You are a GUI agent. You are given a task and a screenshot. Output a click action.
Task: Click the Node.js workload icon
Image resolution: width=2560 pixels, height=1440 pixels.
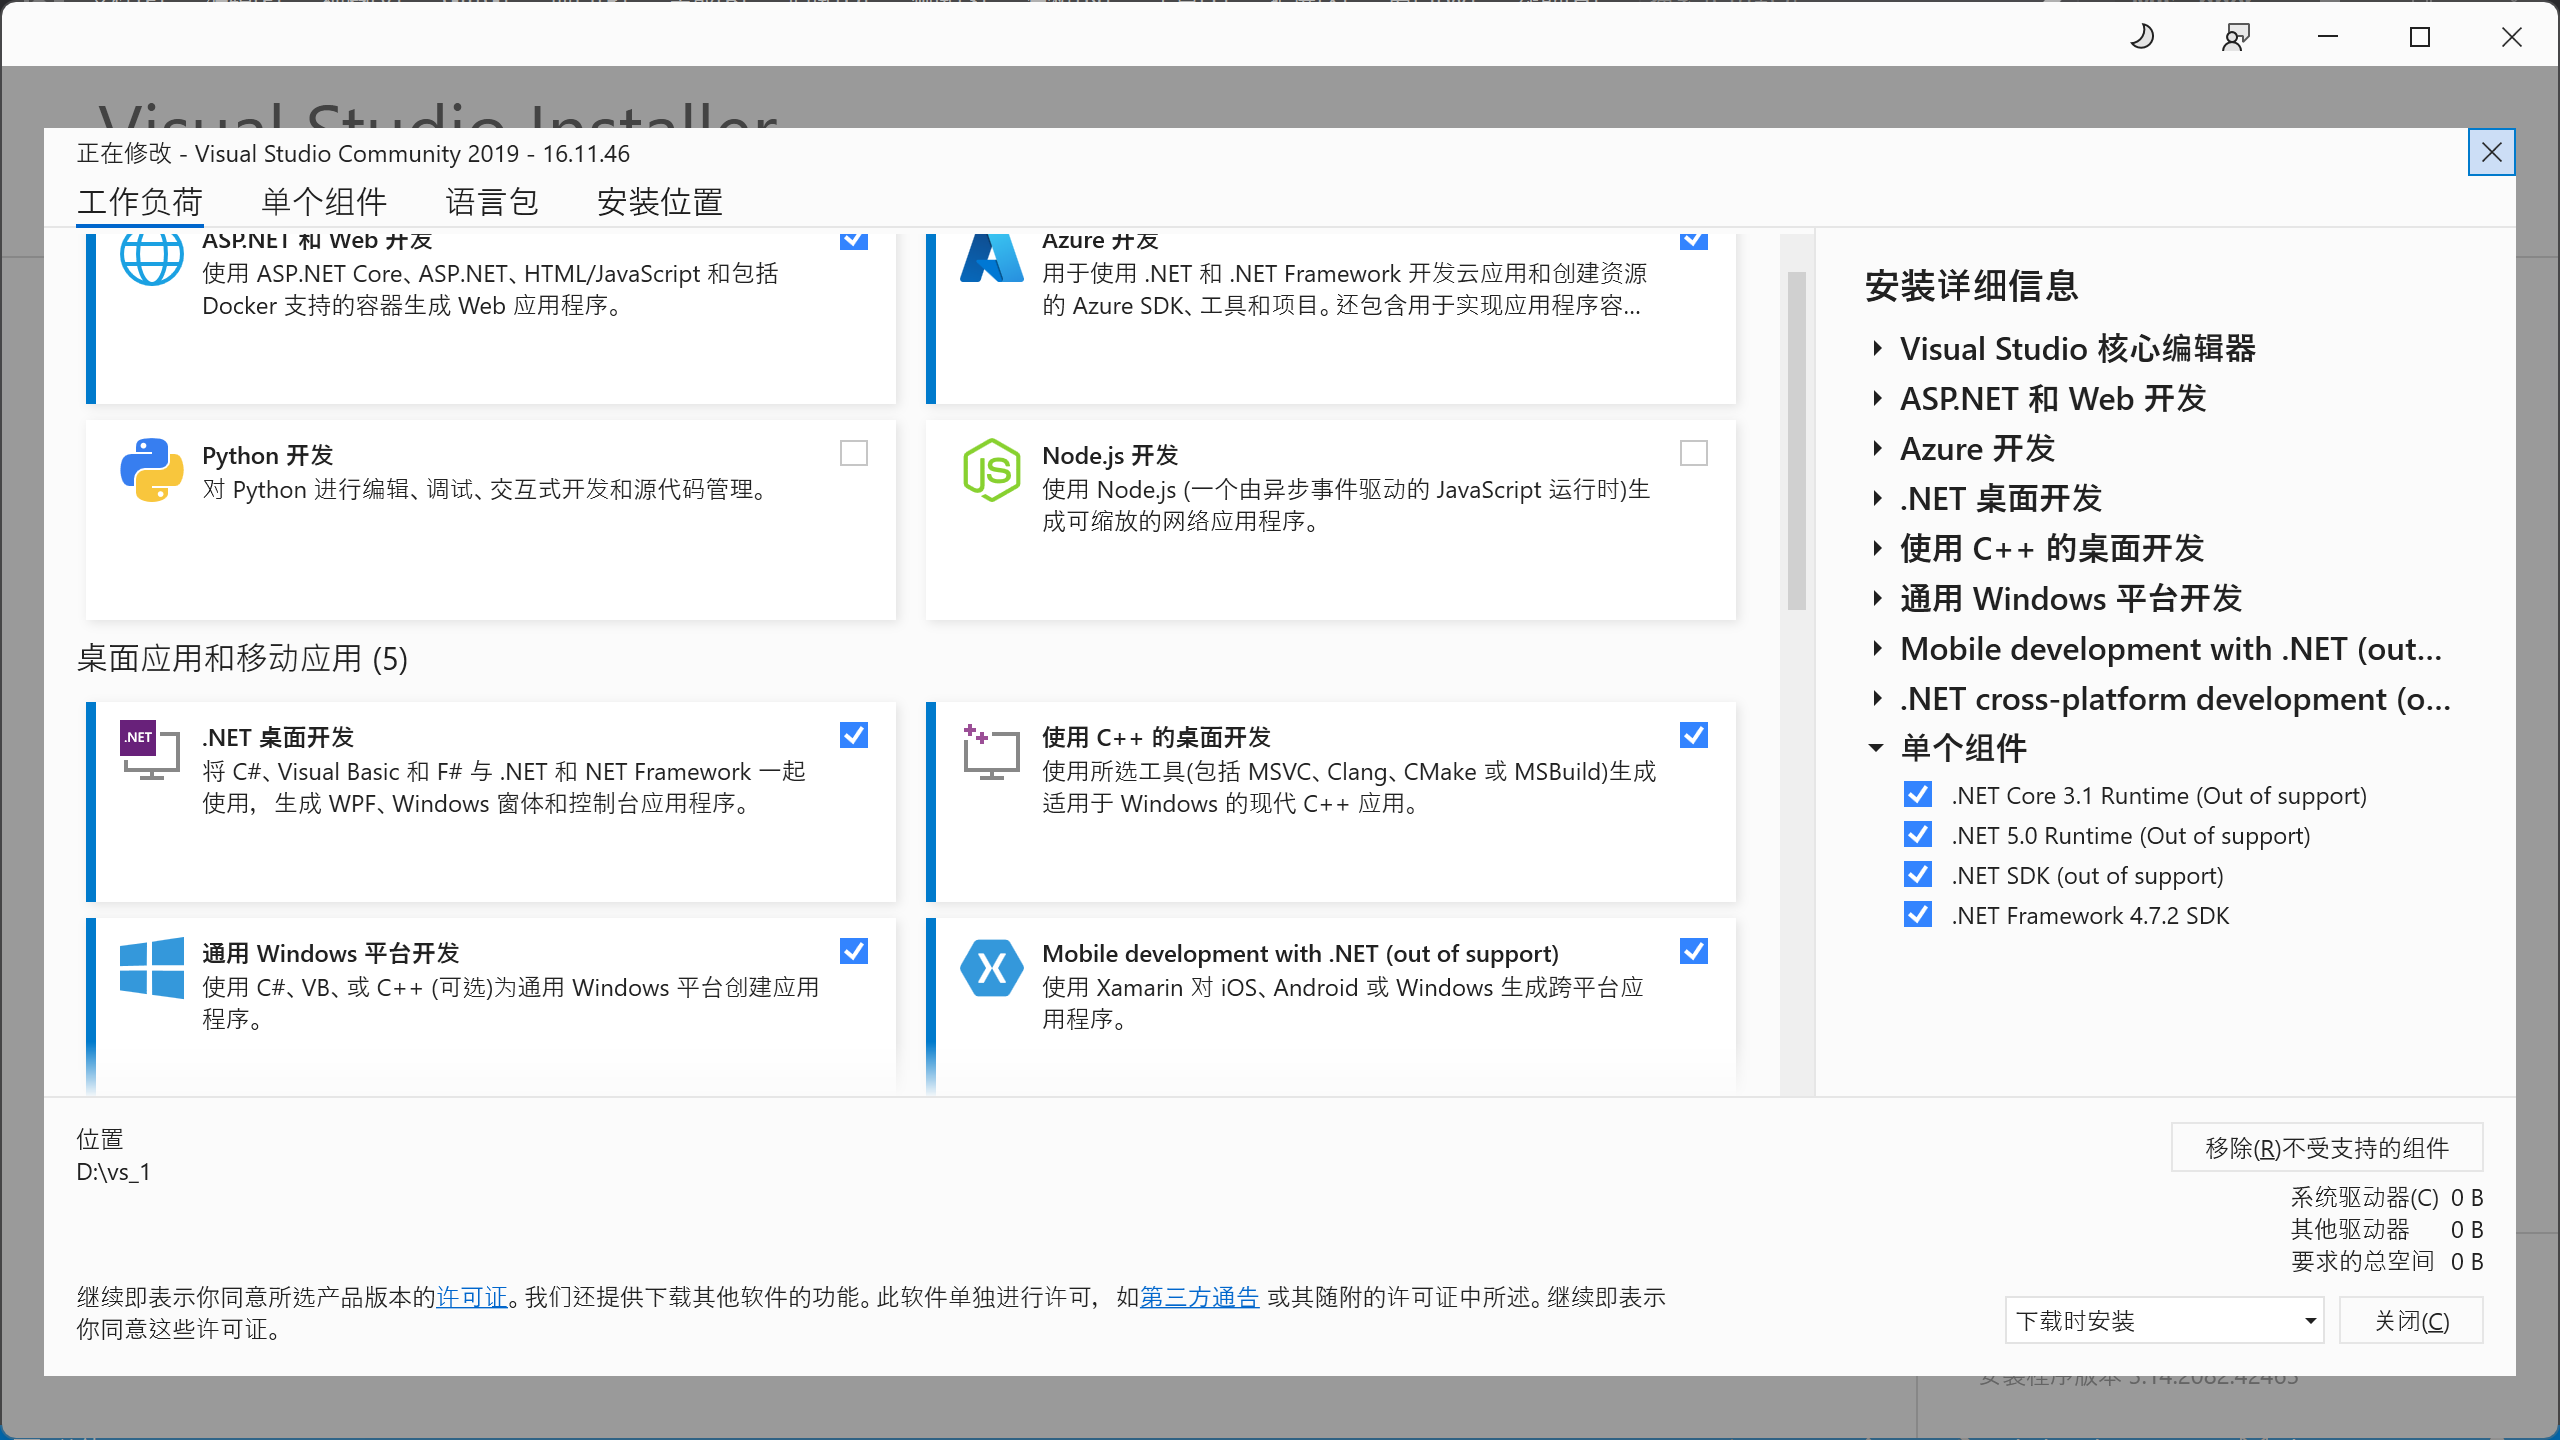991,470
